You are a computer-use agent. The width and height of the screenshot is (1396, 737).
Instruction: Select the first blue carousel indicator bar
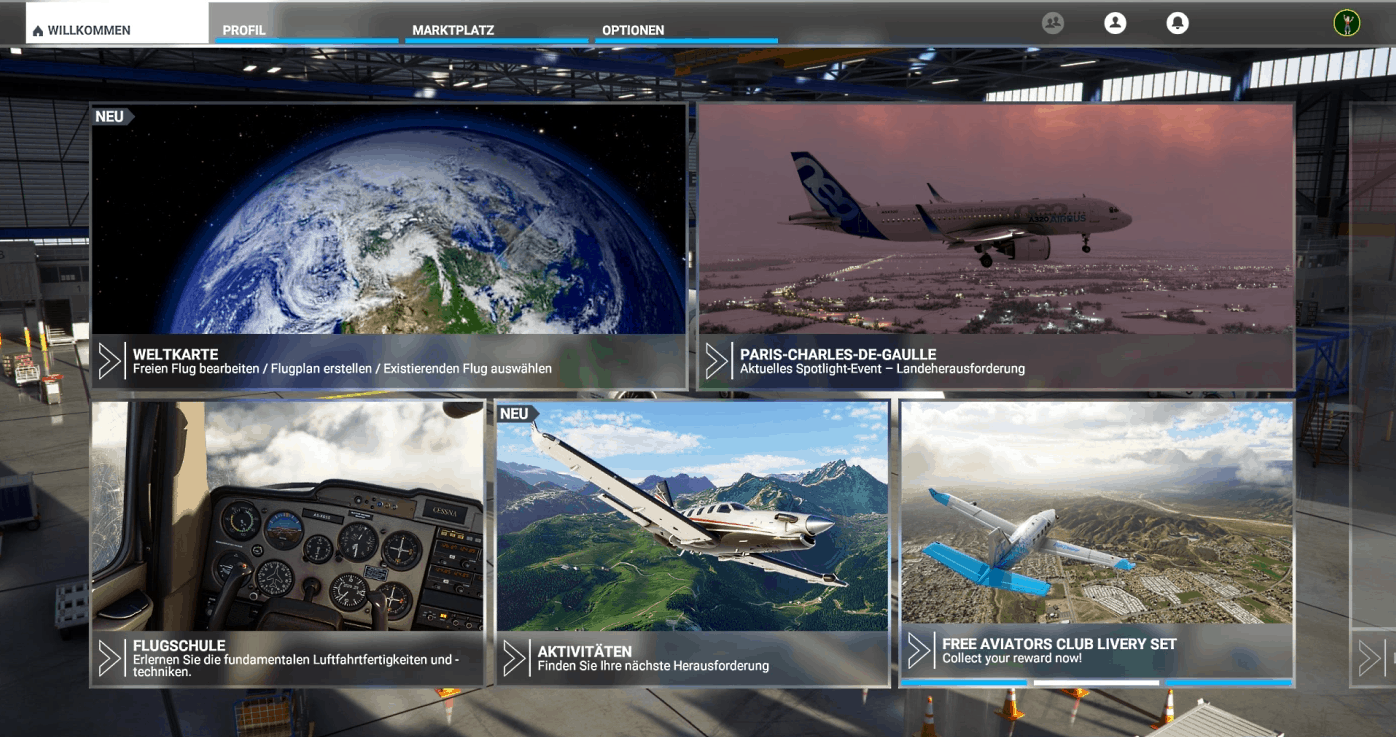pos(964,683)
